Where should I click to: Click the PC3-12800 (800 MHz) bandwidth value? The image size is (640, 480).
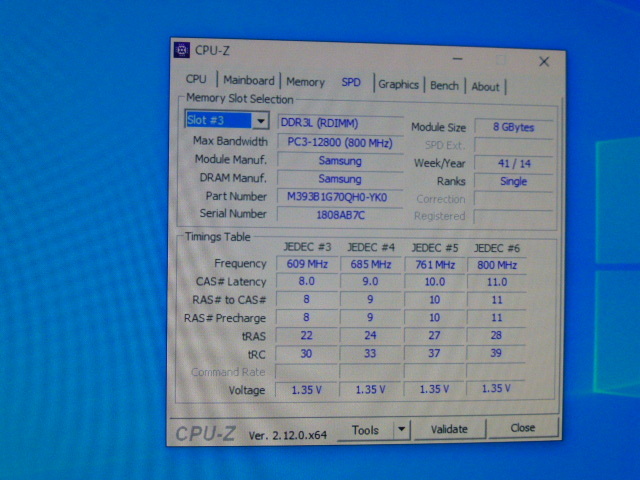(340, 143)
